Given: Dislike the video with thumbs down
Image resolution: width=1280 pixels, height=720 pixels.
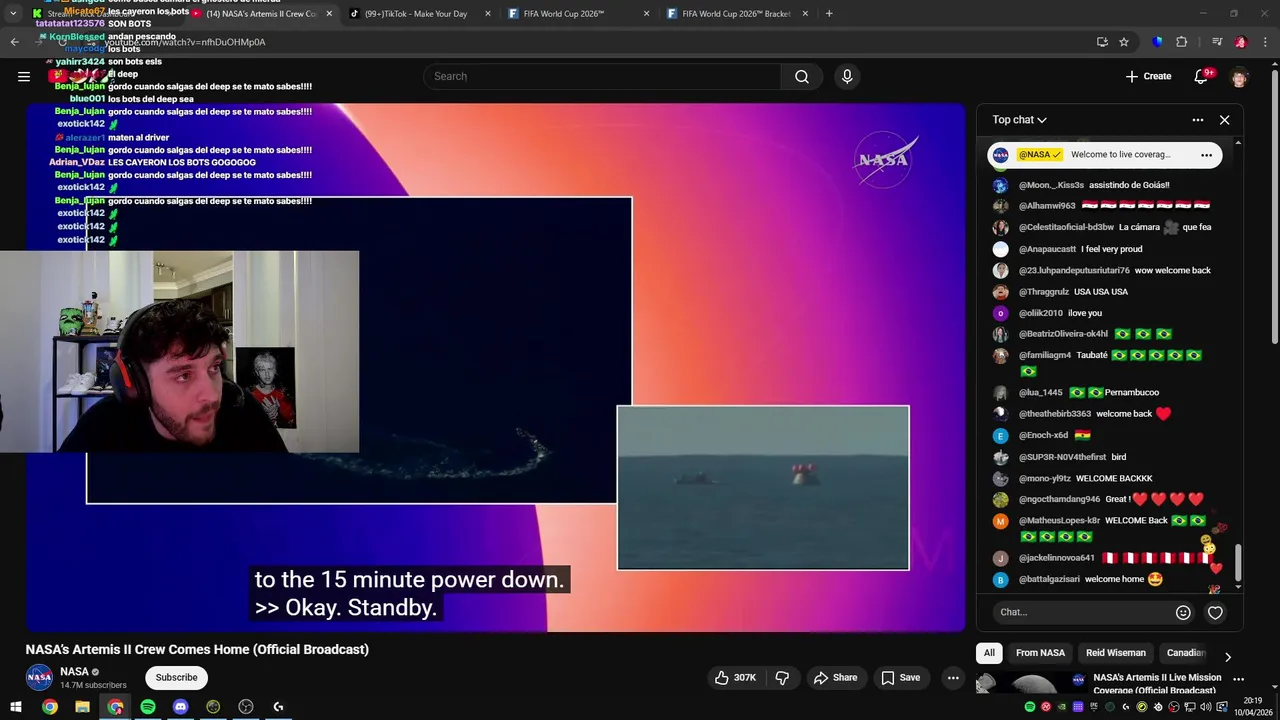Looking at the screenshot, I should click(782, 678).
